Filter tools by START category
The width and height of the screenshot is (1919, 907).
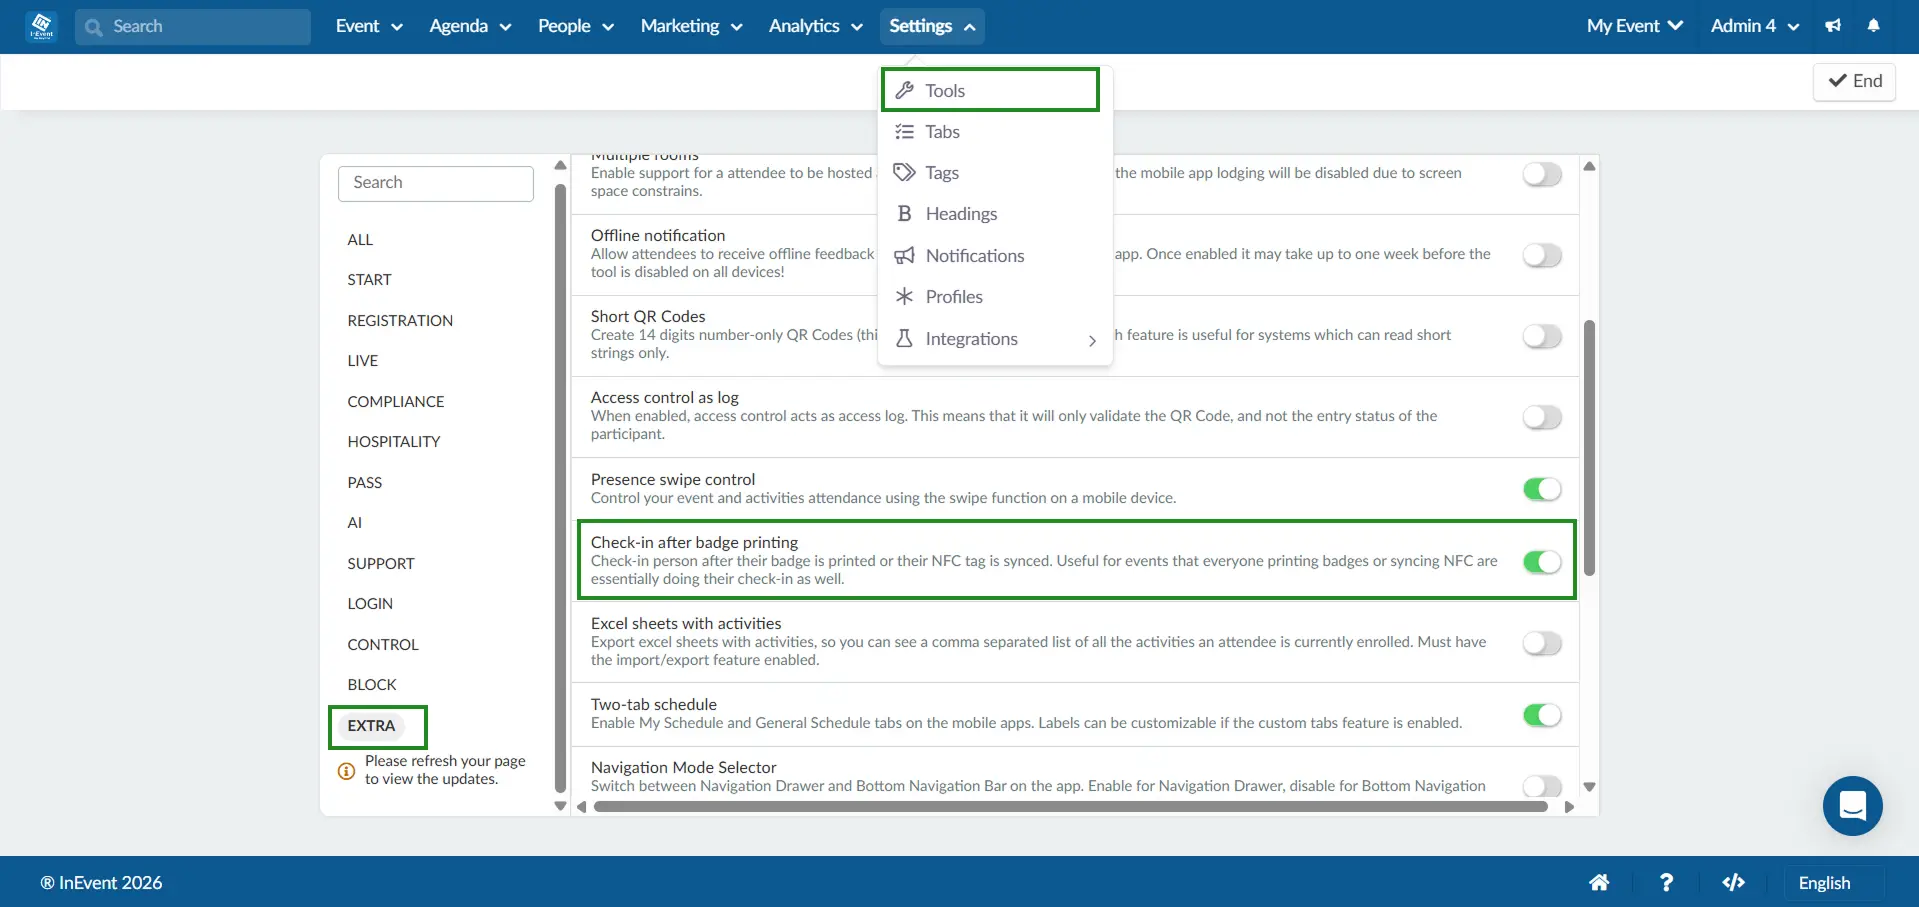pos(369,280)
